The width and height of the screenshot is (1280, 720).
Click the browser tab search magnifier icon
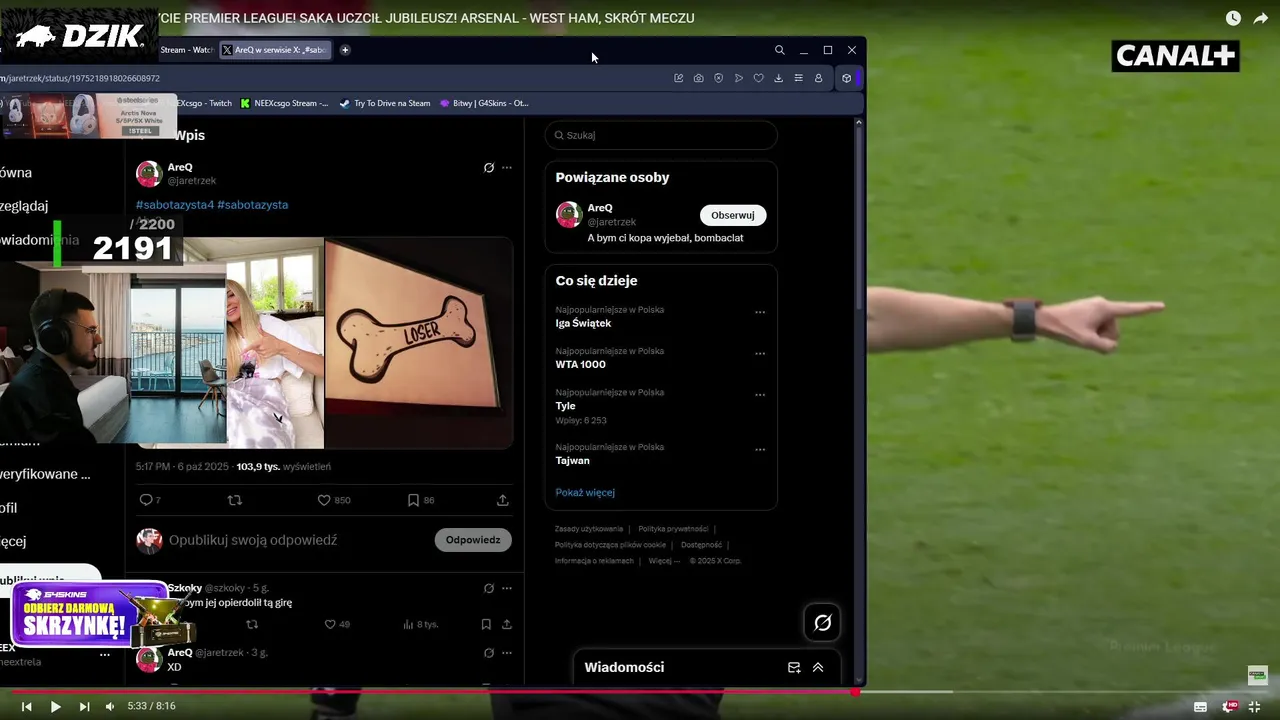[779, 50]
